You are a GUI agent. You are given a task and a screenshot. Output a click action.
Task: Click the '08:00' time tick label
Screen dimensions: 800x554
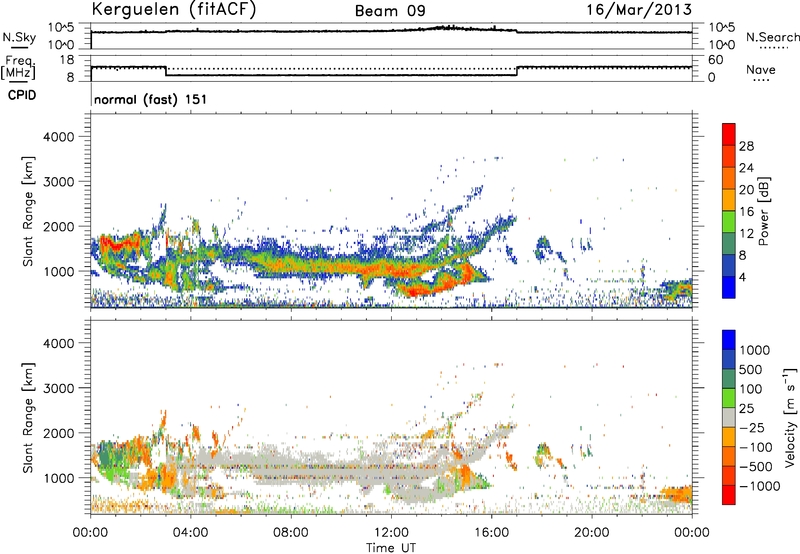coord(290,533)
